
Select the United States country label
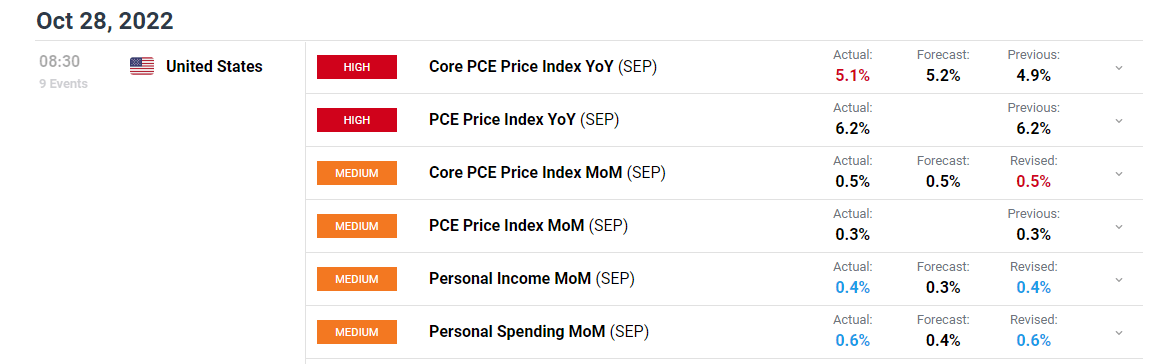pos(214,67)
